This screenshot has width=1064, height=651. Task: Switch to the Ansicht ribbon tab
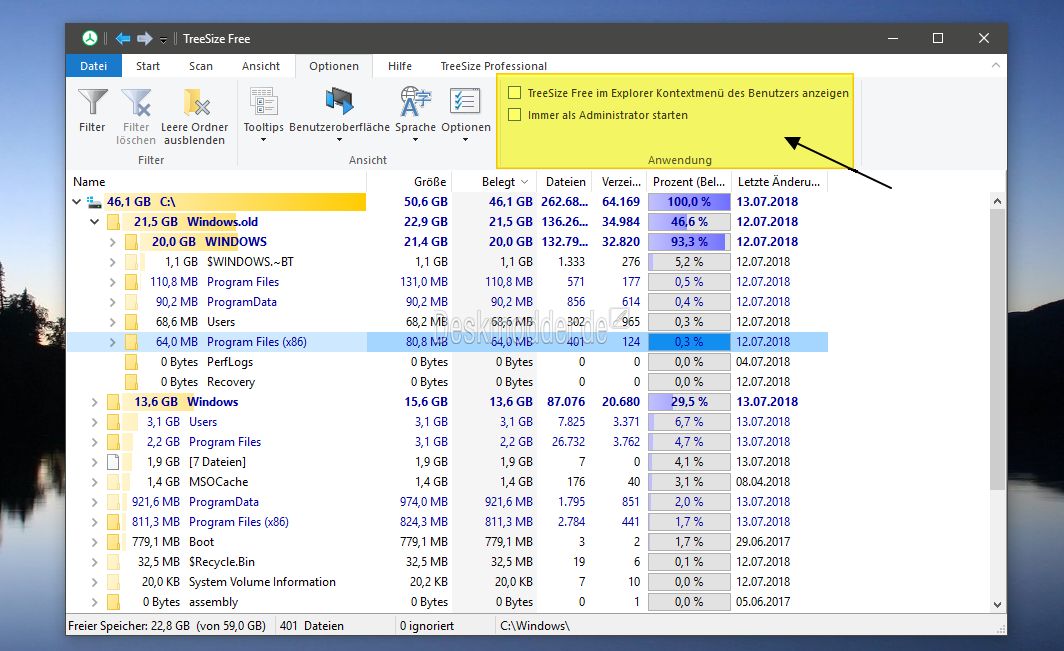tap(261, 66)
